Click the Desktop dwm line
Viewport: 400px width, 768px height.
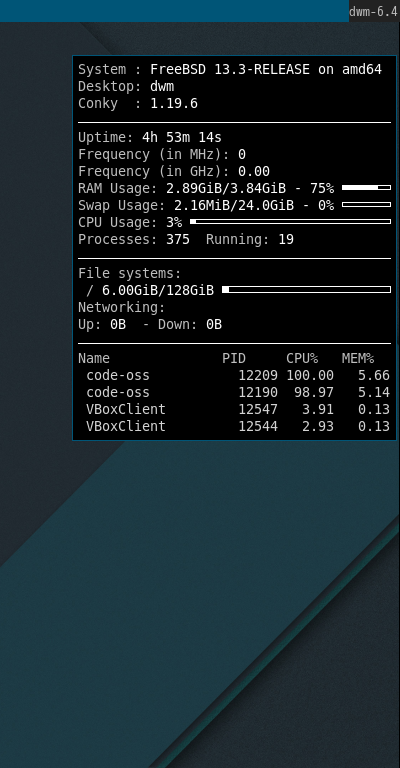coord(126,87)
